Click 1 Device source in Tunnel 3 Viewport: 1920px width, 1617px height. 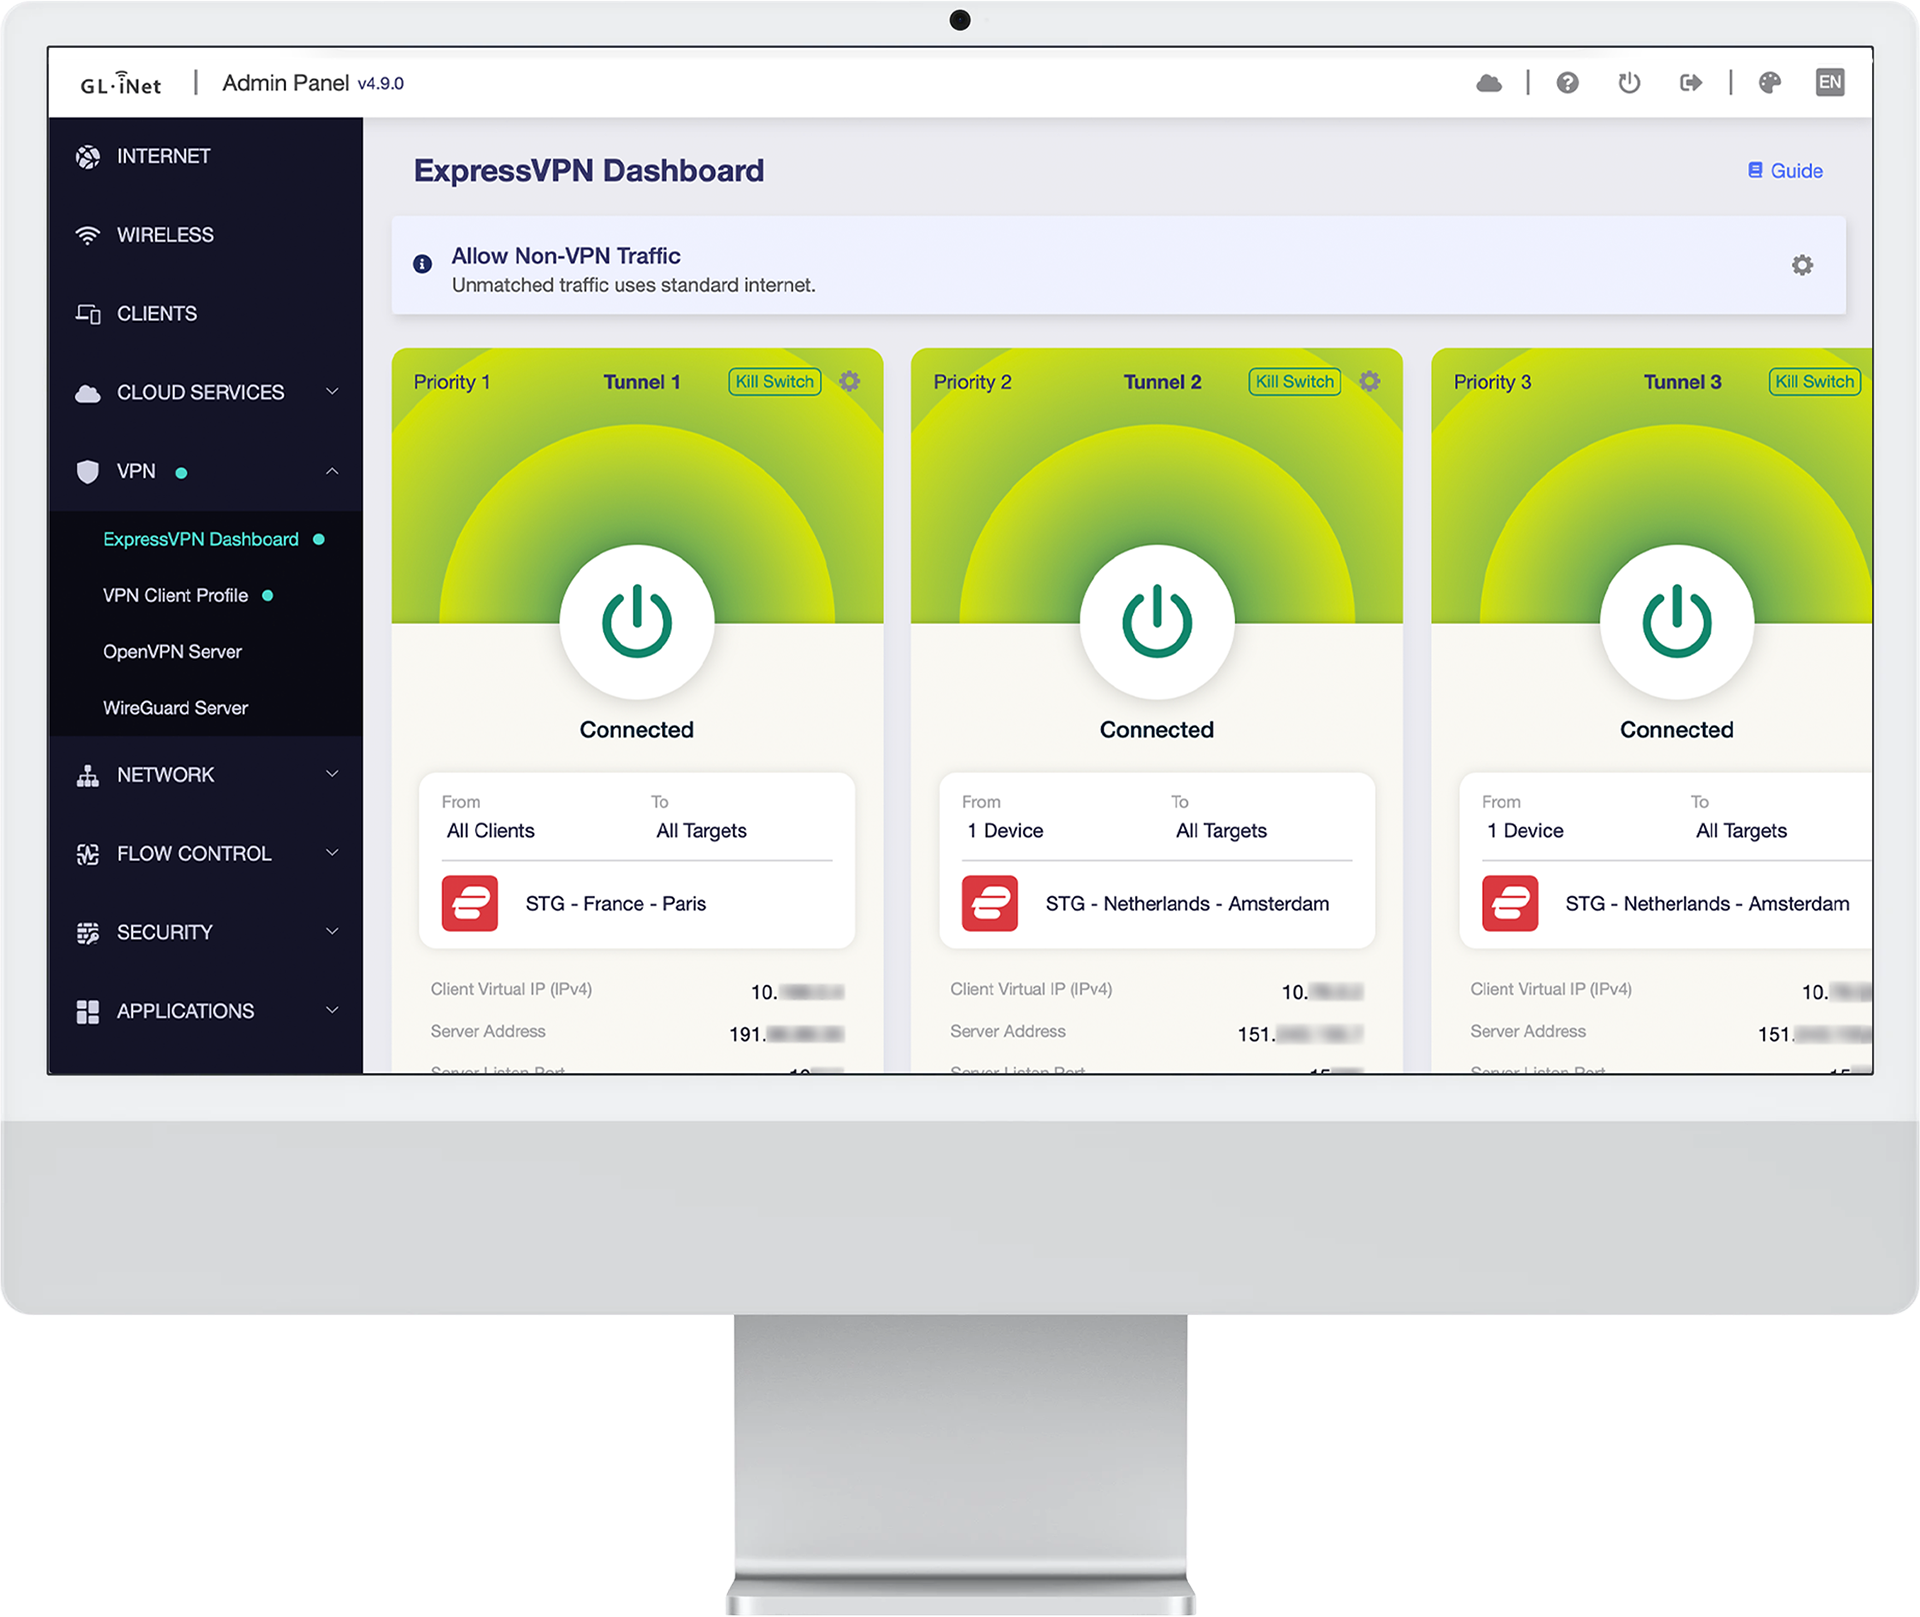pos(1524,831)
